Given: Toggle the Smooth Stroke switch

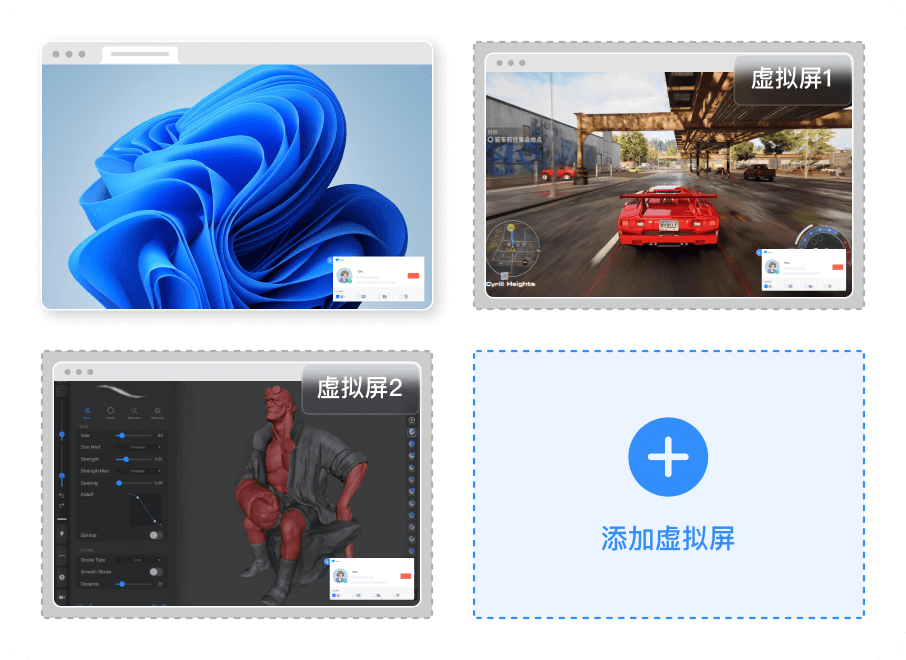Looking at the screenshot, I should pyautogui.click(x=156, y=571).
